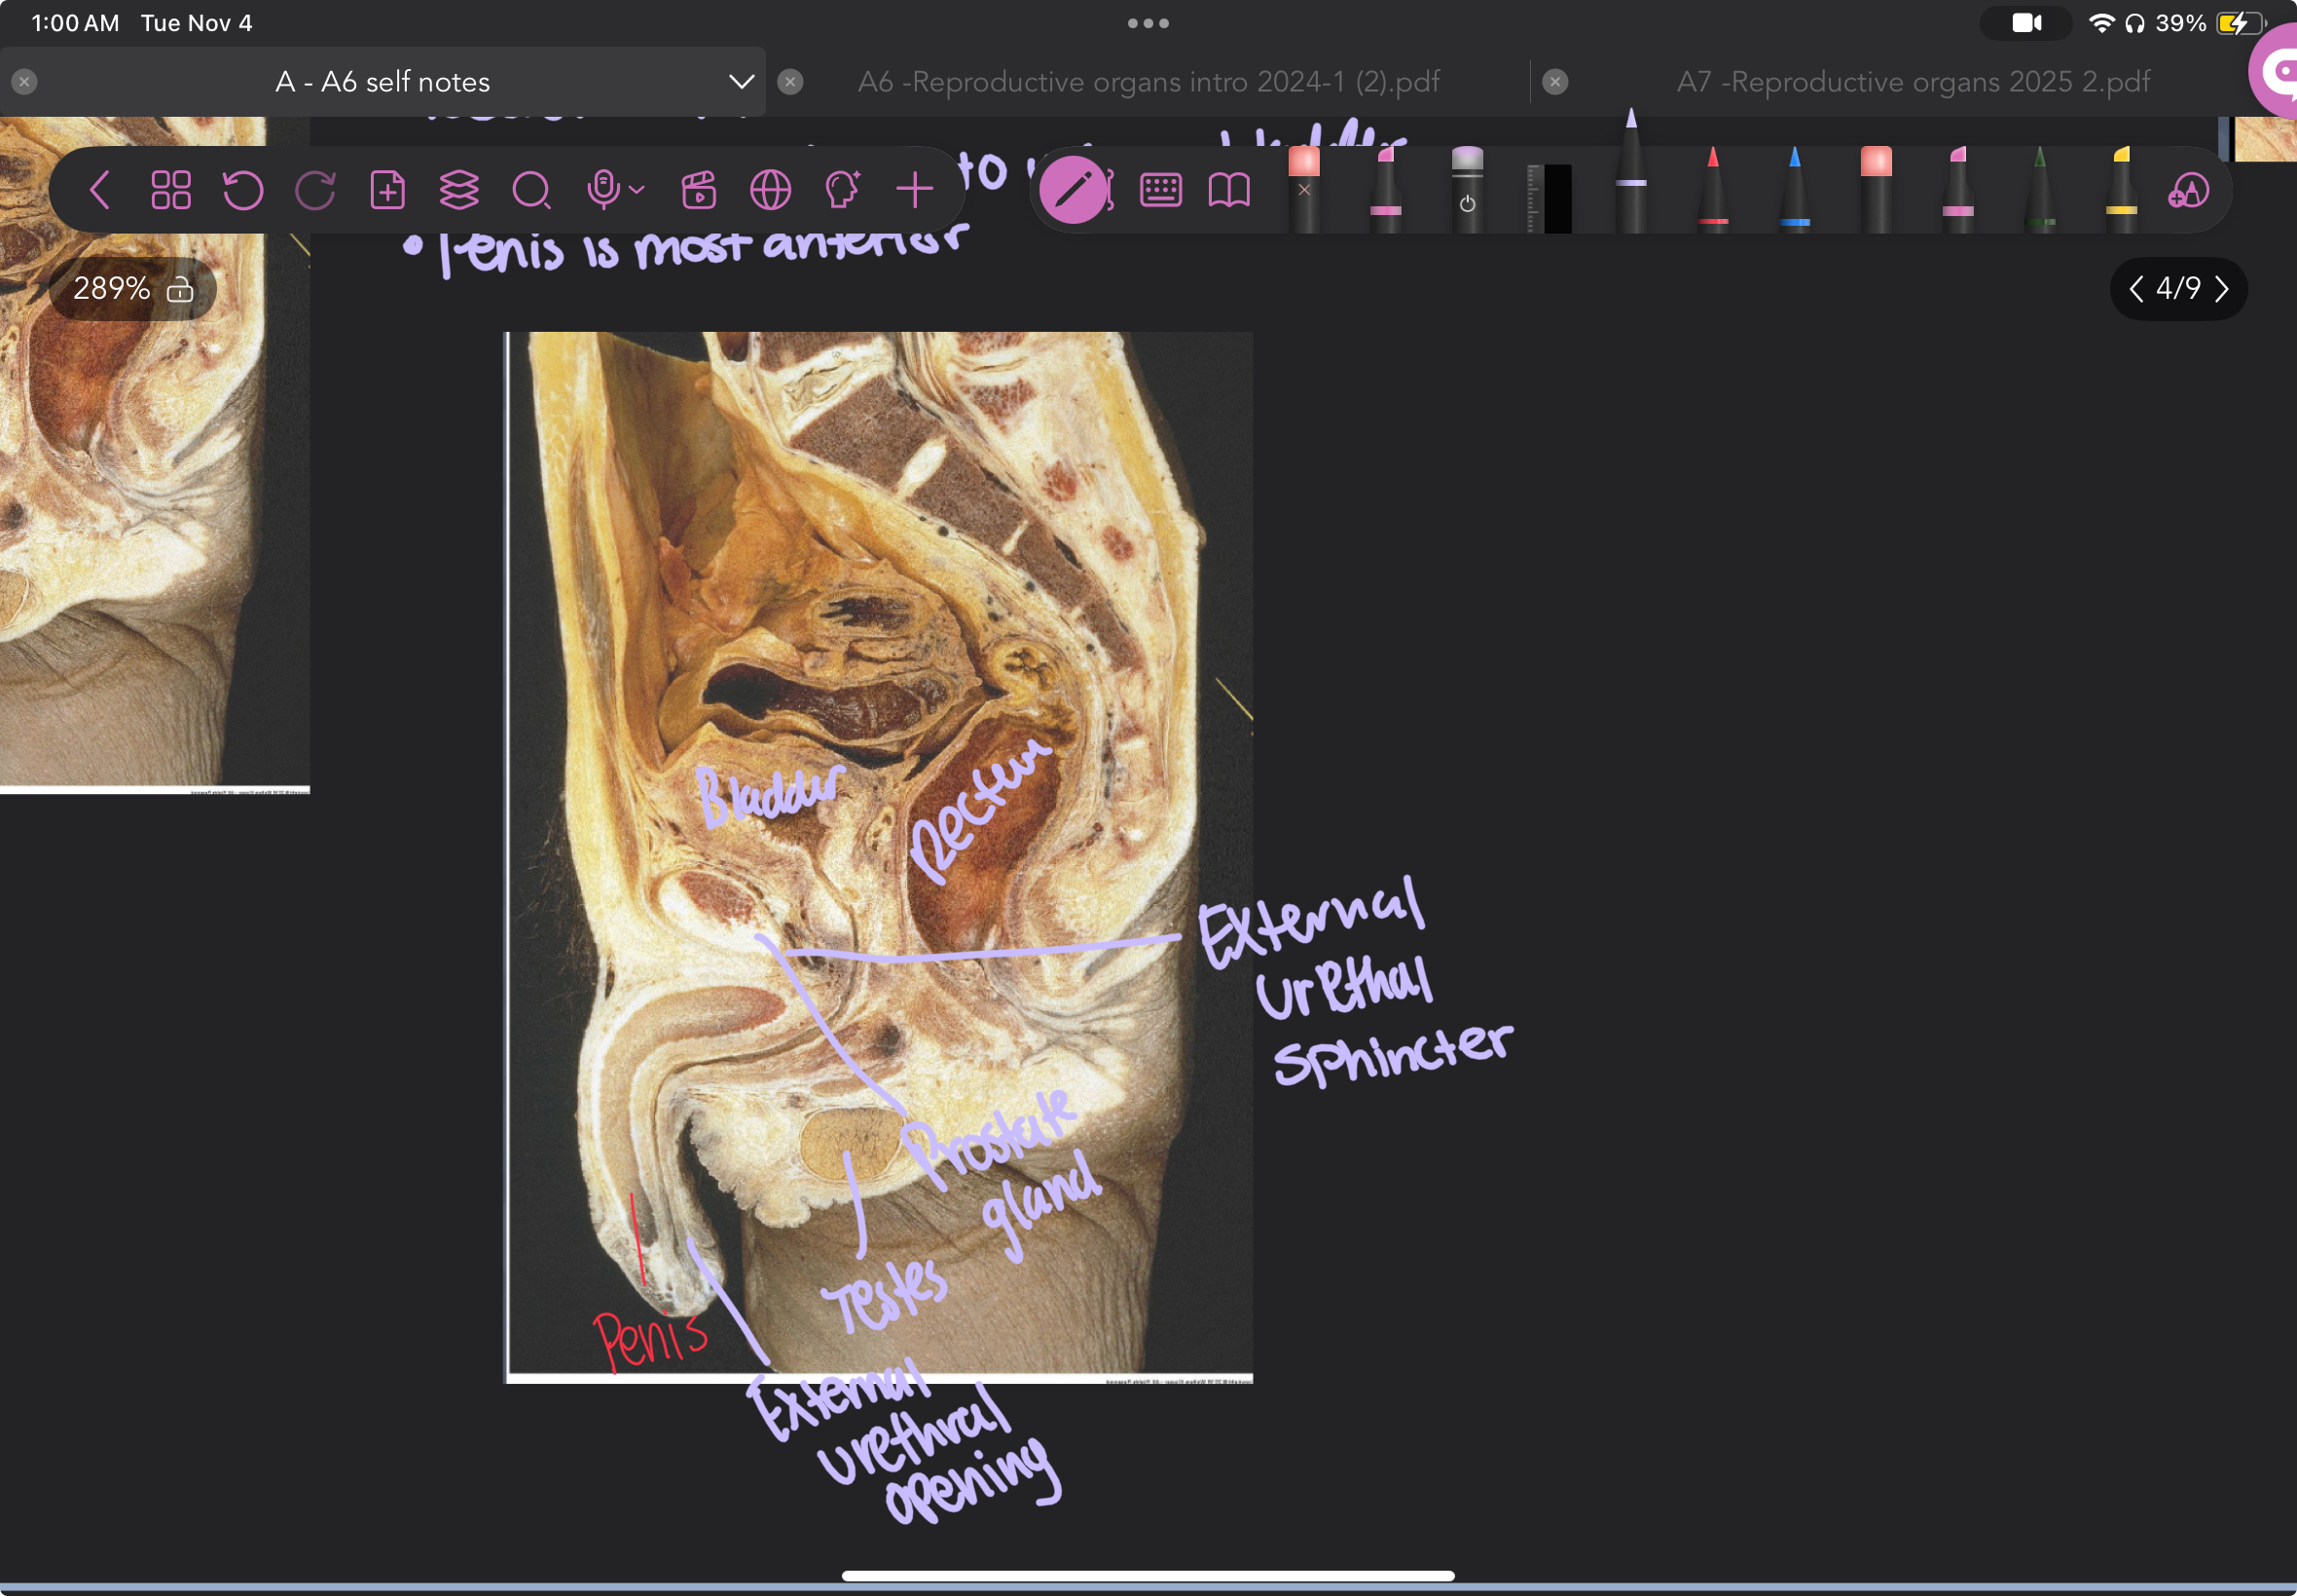Image resolution: width=2297 pixels, height=1596 pixels.
Task: Select the eraser tool
Action: 1305,190
